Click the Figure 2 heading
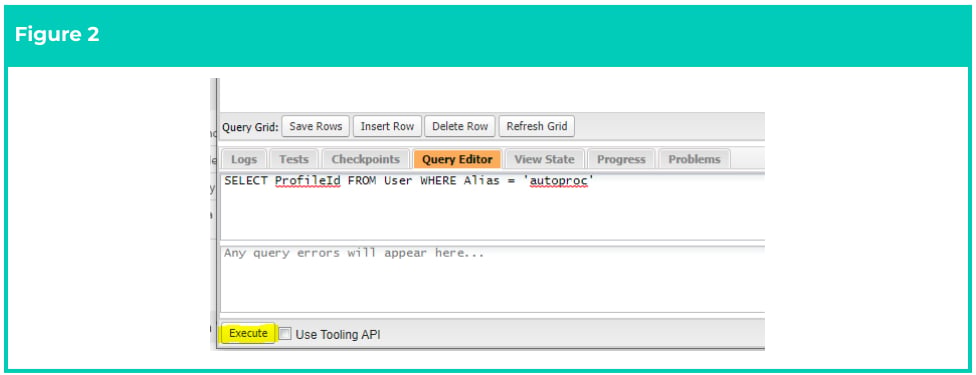The image size is (976, 375). tap(57, 34)
